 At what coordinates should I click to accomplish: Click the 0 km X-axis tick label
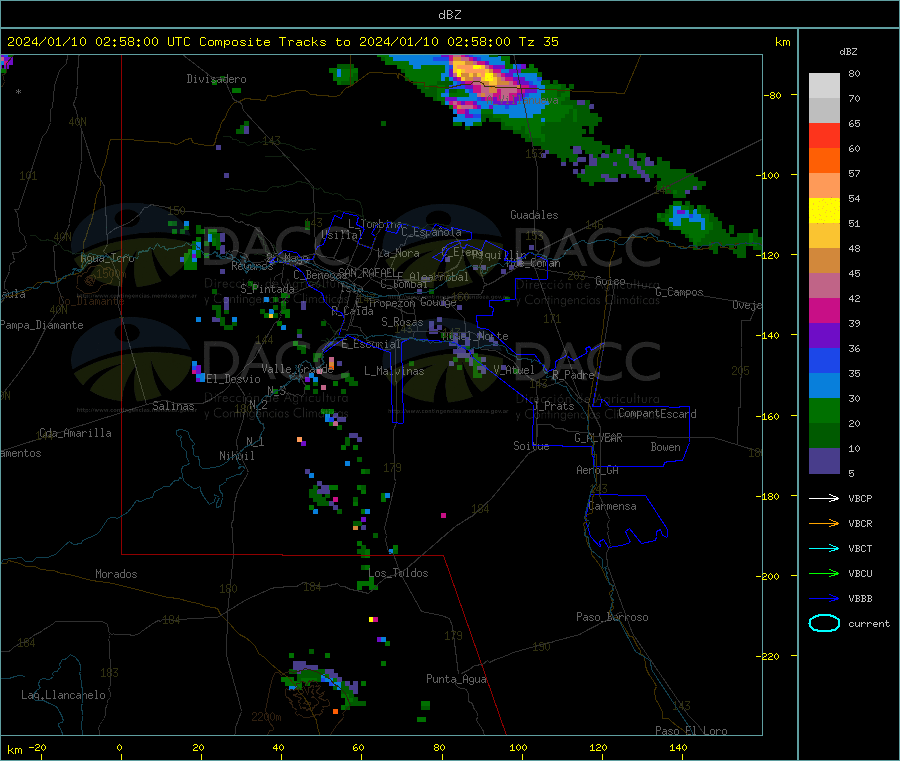coord(119,747)
